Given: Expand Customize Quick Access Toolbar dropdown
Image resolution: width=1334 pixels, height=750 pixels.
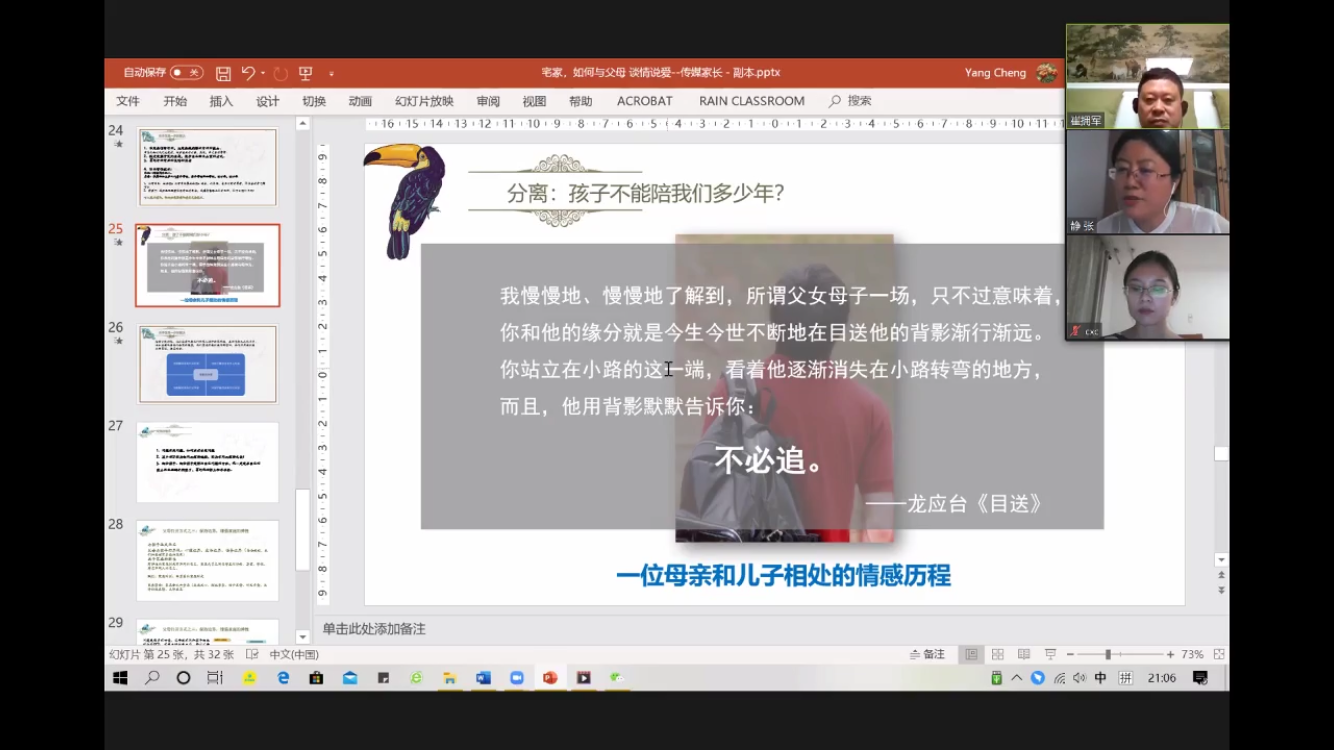Looking at the screenshot, I should click(x=331, y=73).
